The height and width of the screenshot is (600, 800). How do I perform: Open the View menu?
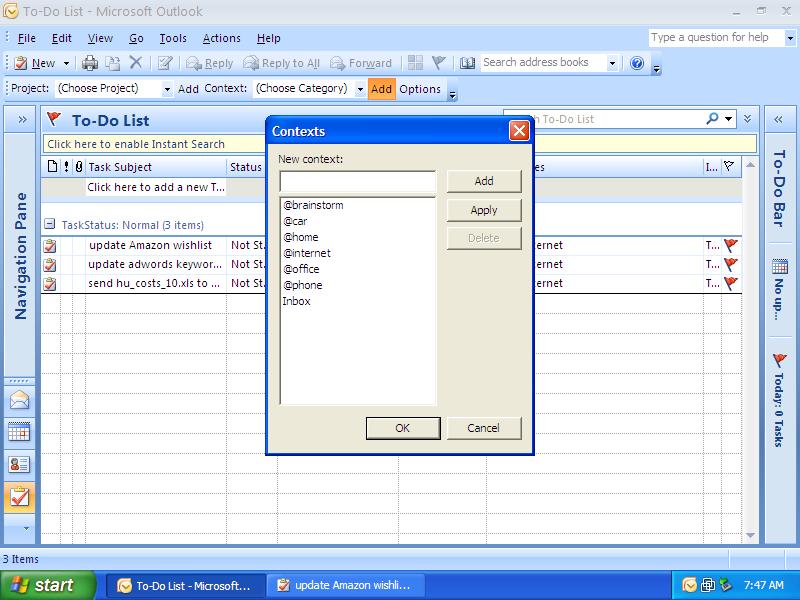click(100, 38)
